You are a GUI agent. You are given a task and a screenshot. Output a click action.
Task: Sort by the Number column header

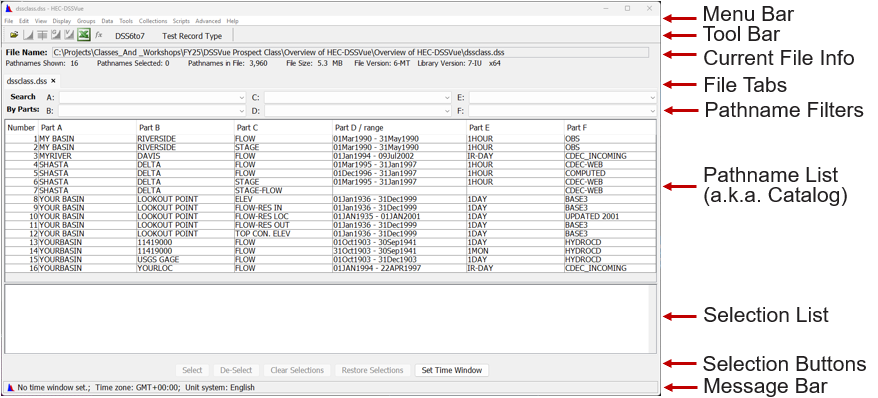(x=21, y=128)
